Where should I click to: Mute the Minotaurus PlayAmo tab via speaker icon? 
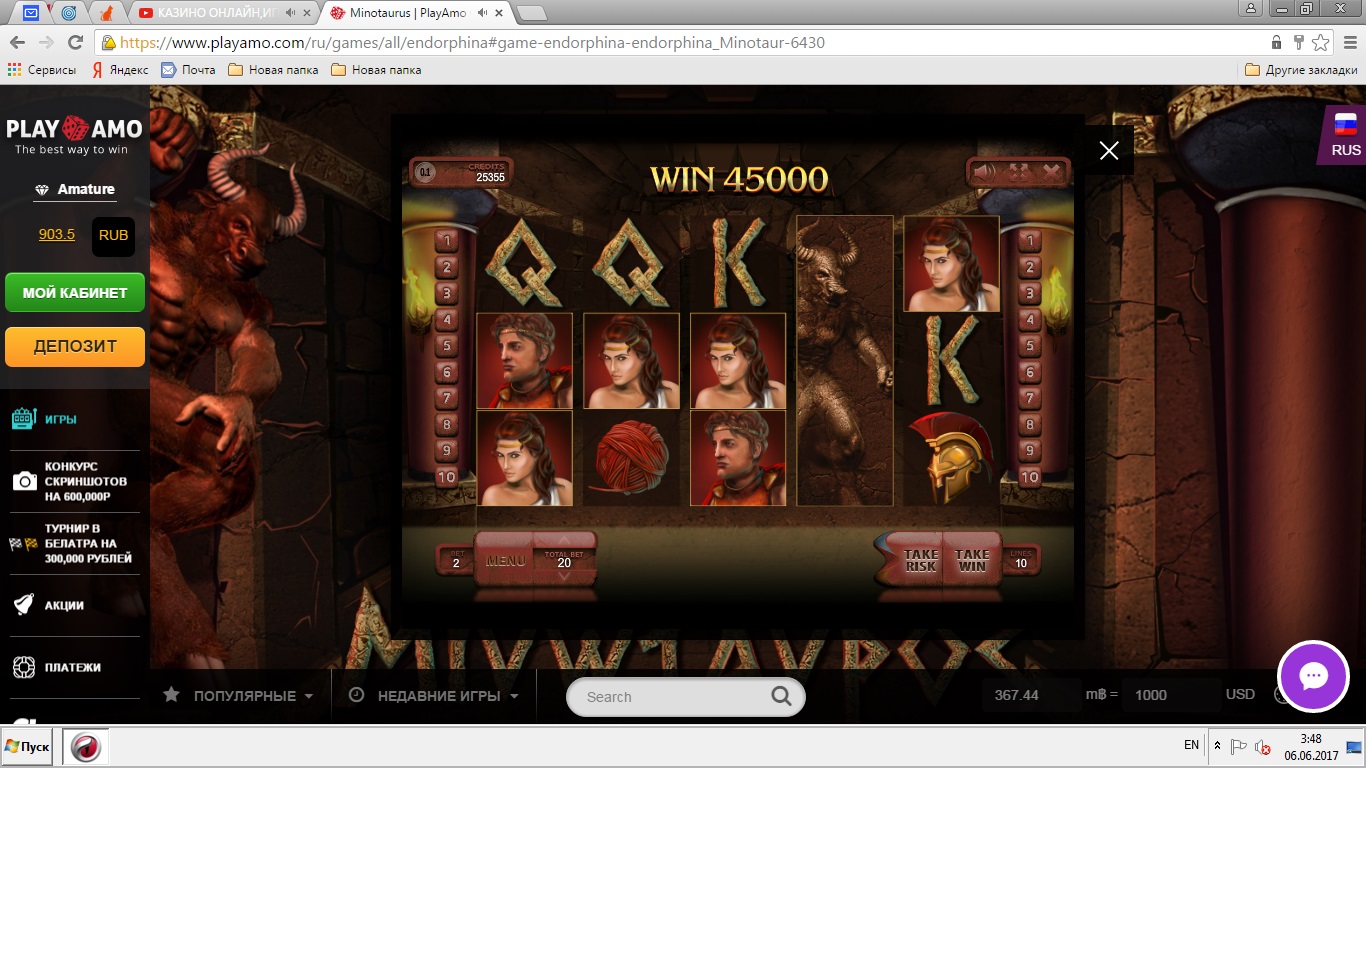(x=482, y=13)
